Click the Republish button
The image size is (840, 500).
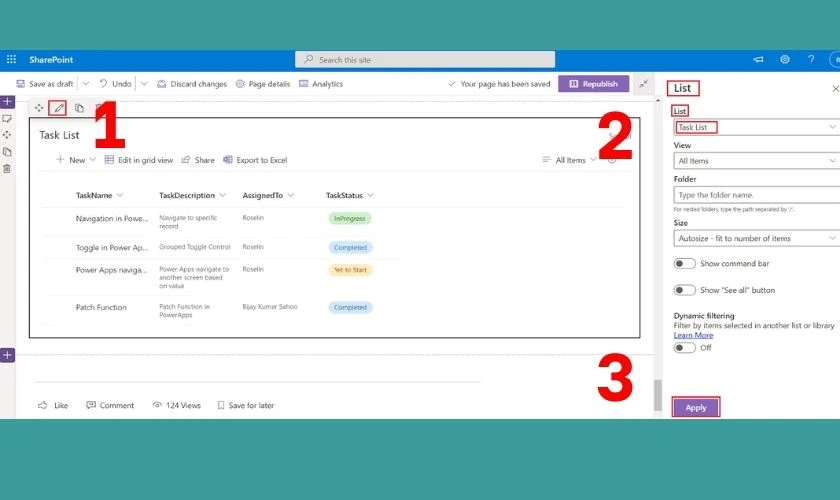[x=594, y=84]
